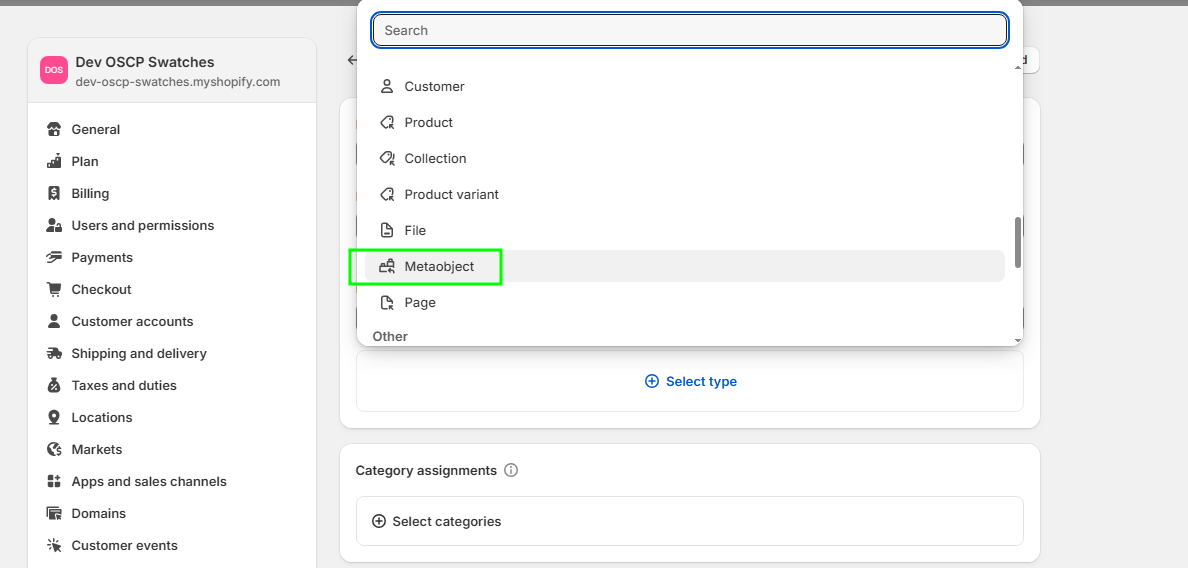Click the Checkout cart icon
This screenshot has width=1188, height=568.
(x=54, y=290)
